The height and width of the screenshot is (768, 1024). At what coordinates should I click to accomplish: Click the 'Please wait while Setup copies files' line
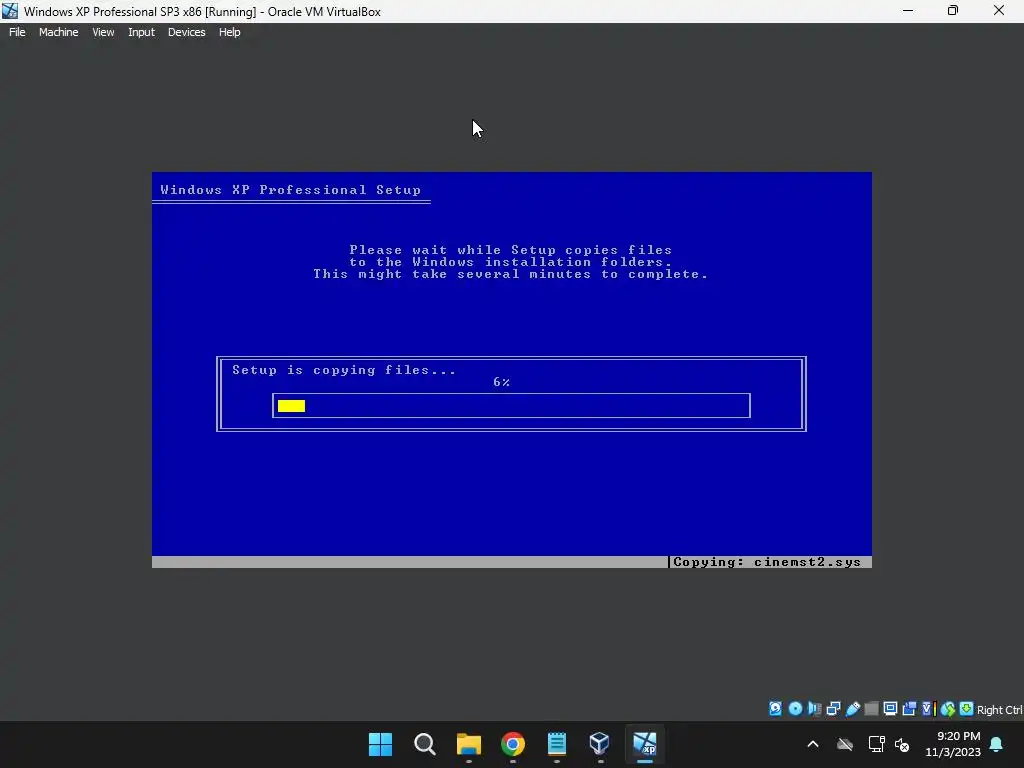[x=511, y=249]
